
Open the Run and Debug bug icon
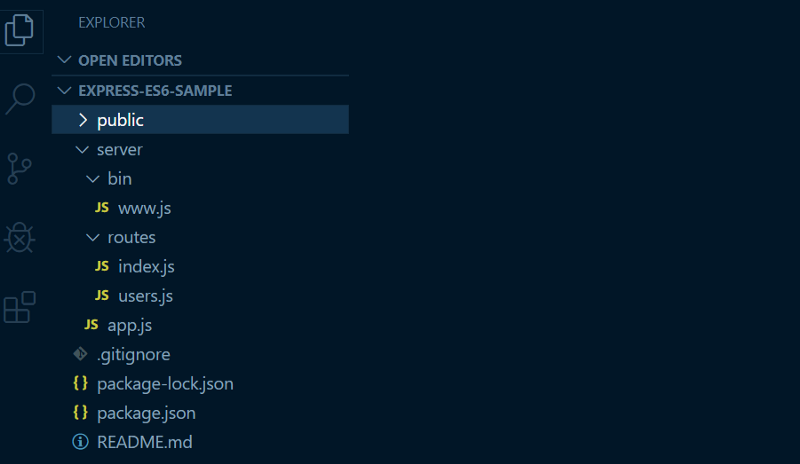[x=19, y=237]
